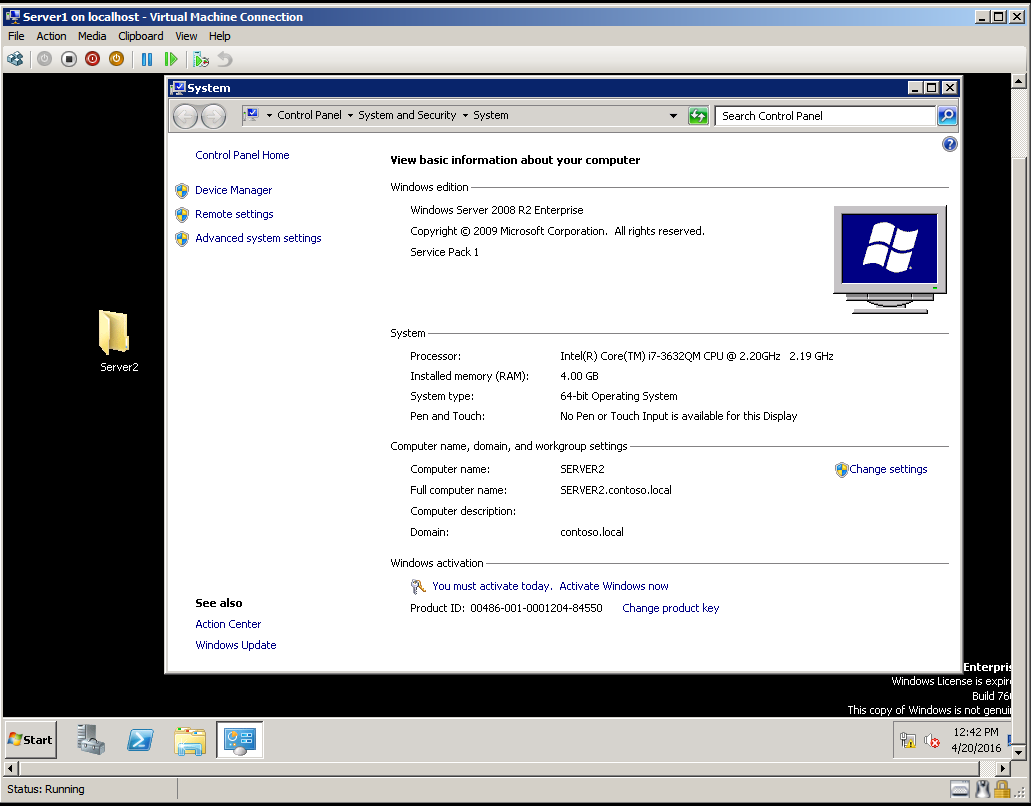
Task: Click the Control Panel breadcrumb text
Action: coord(309,116)
